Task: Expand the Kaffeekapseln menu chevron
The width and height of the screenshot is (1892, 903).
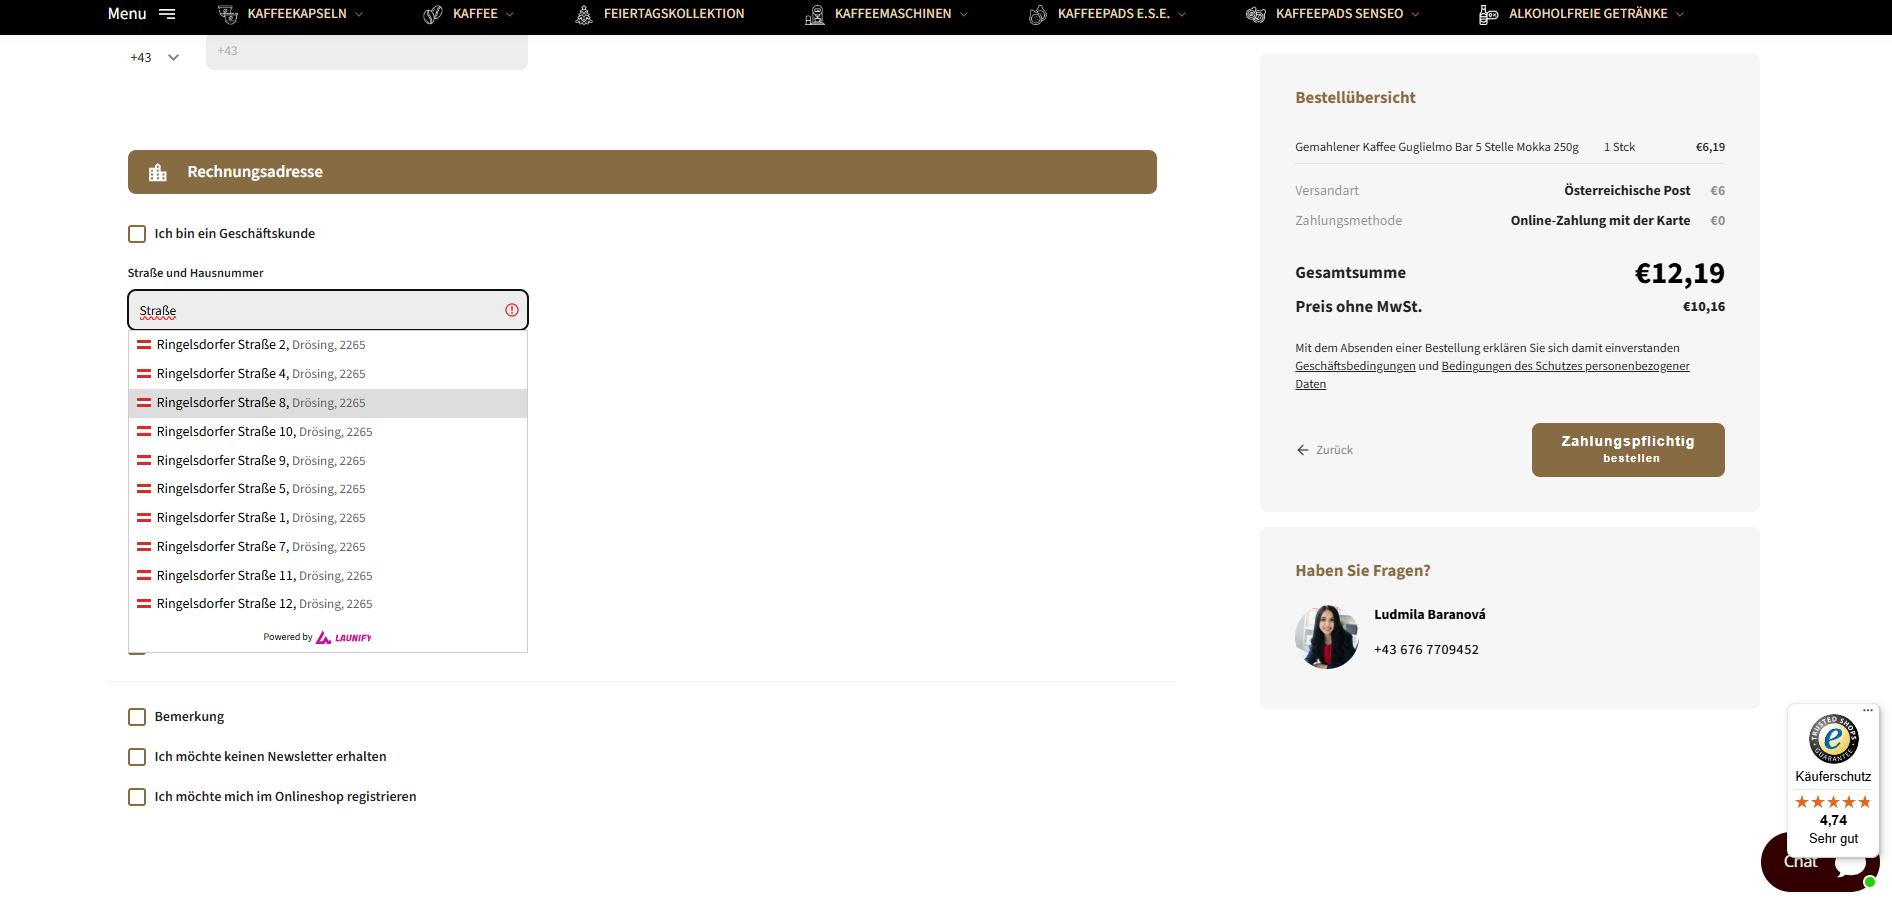Action: (x=359, y=14)
